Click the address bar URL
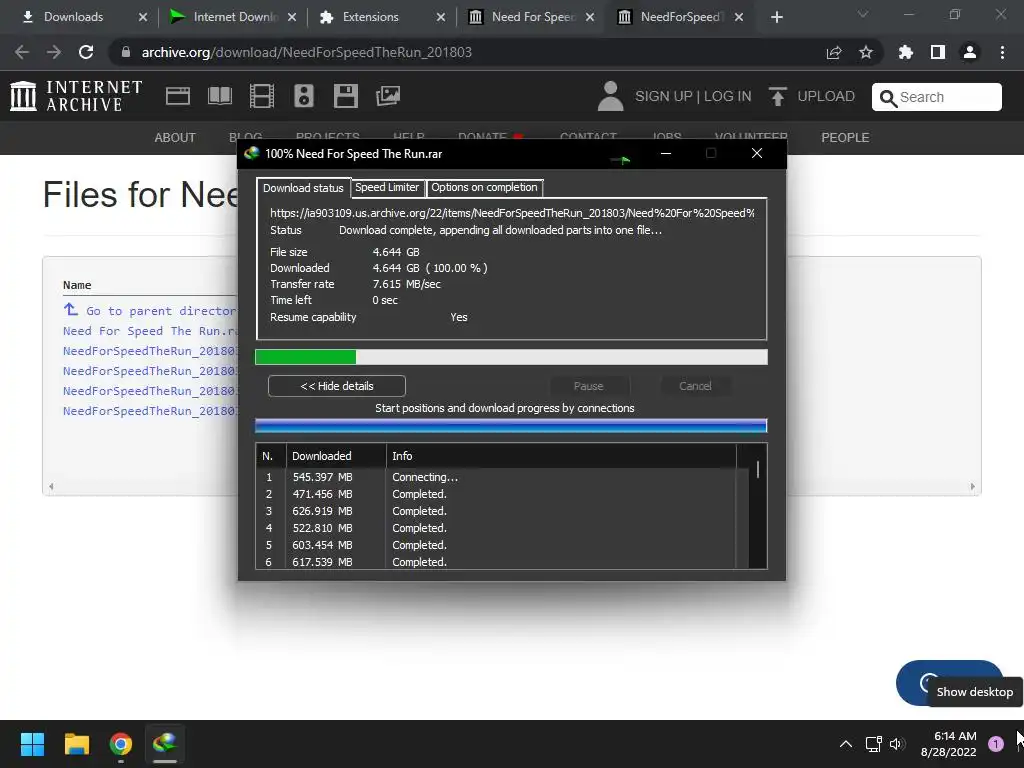The width and height of the screenshot is (1024, 768). click(x=306, y=52)
